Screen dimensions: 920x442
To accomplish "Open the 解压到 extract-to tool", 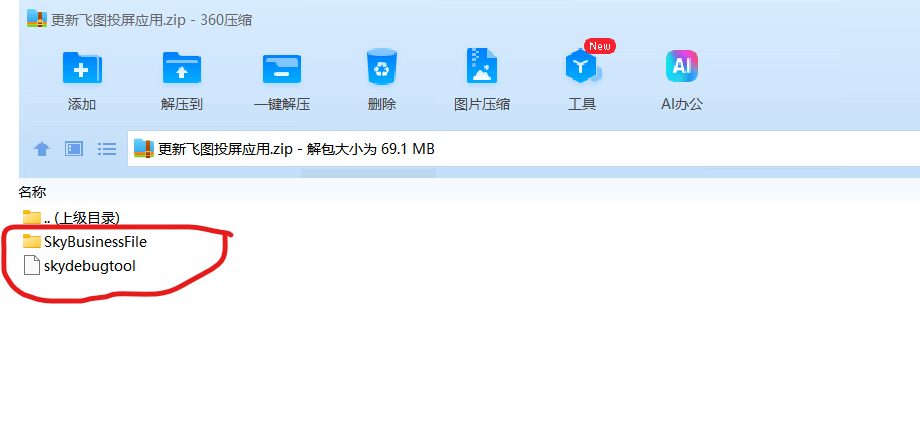I will coord(182,67).
